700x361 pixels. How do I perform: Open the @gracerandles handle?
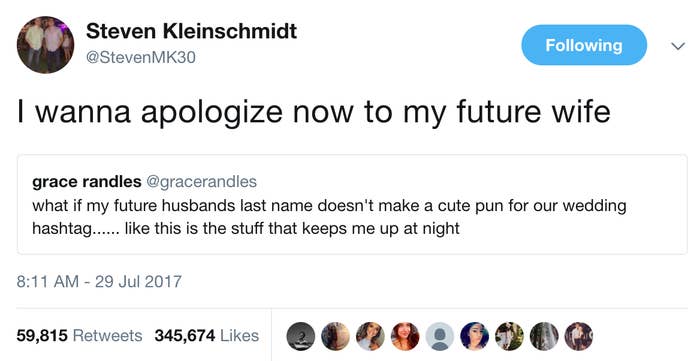[201, 182]
